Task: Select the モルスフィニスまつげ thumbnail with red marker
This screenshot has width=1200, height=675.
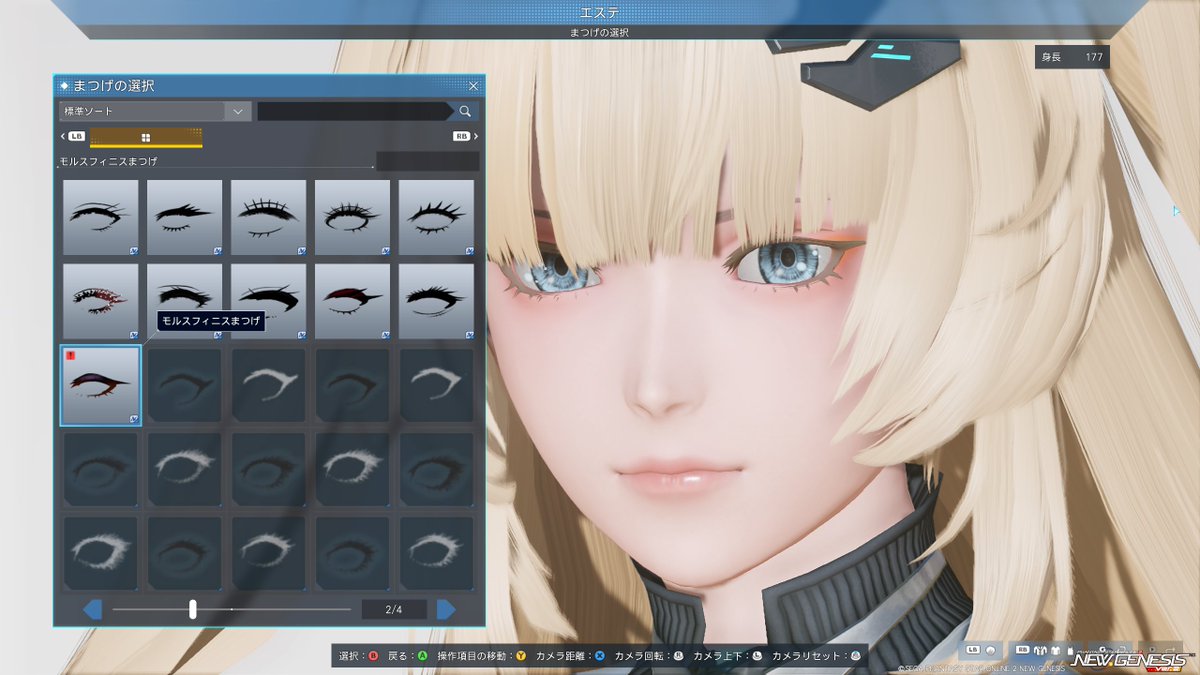Action: coord(101,385)
